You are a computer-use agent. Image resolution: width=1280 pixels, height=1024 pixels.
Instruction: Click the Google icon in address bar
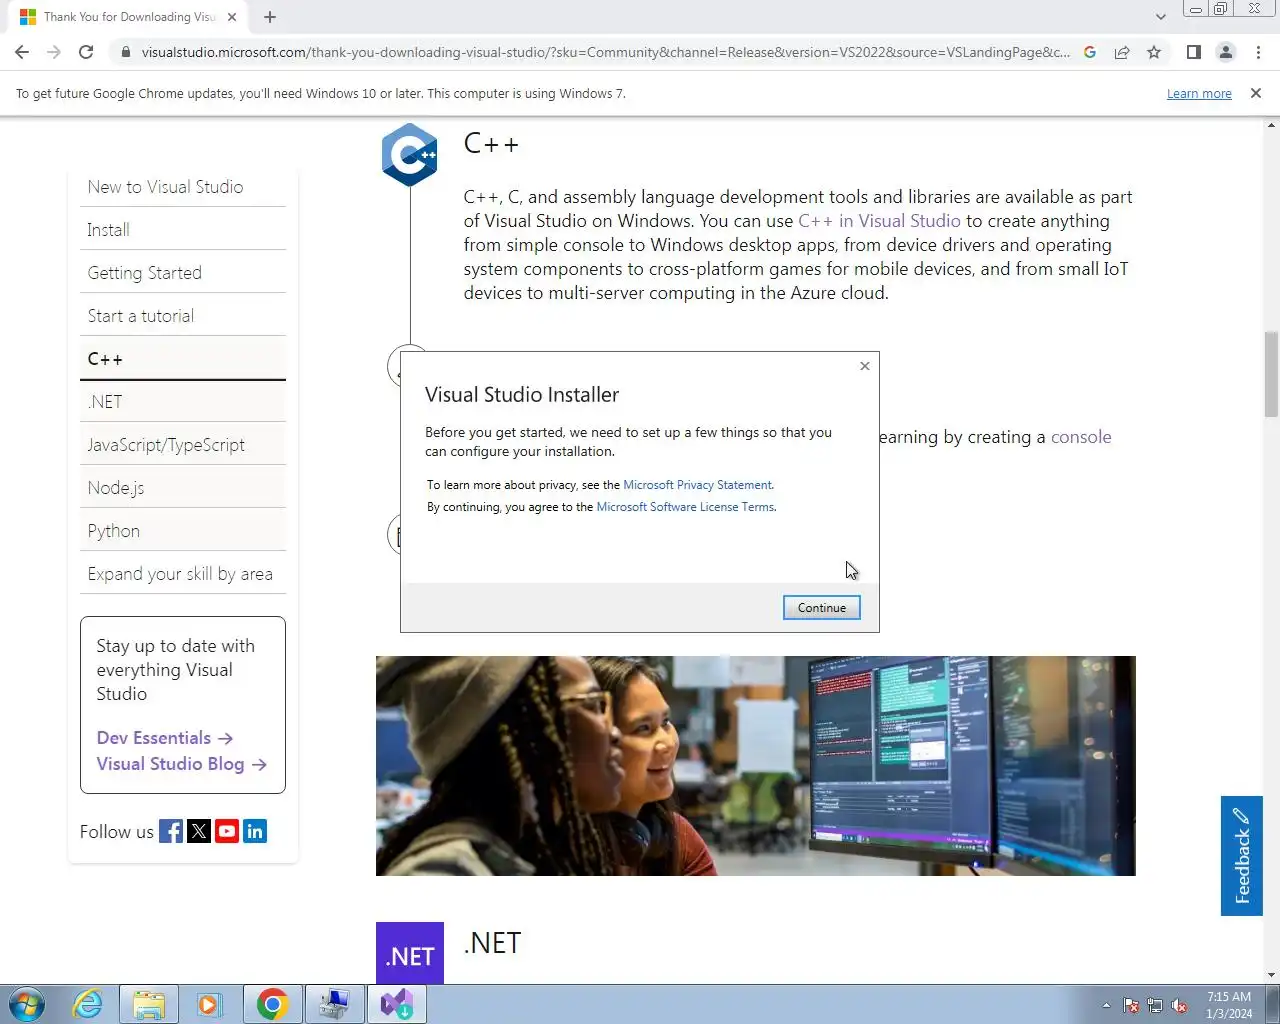click(1090, 52)
